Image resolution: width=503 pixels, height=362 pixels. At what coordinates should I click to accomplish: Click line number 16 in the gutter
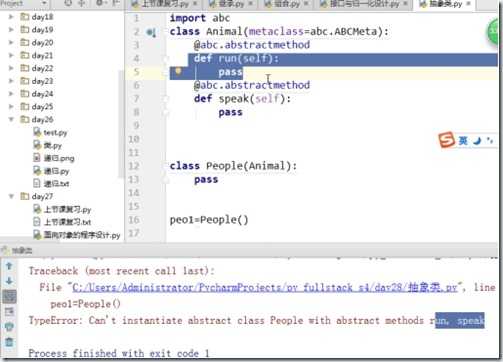coord(134,220)
